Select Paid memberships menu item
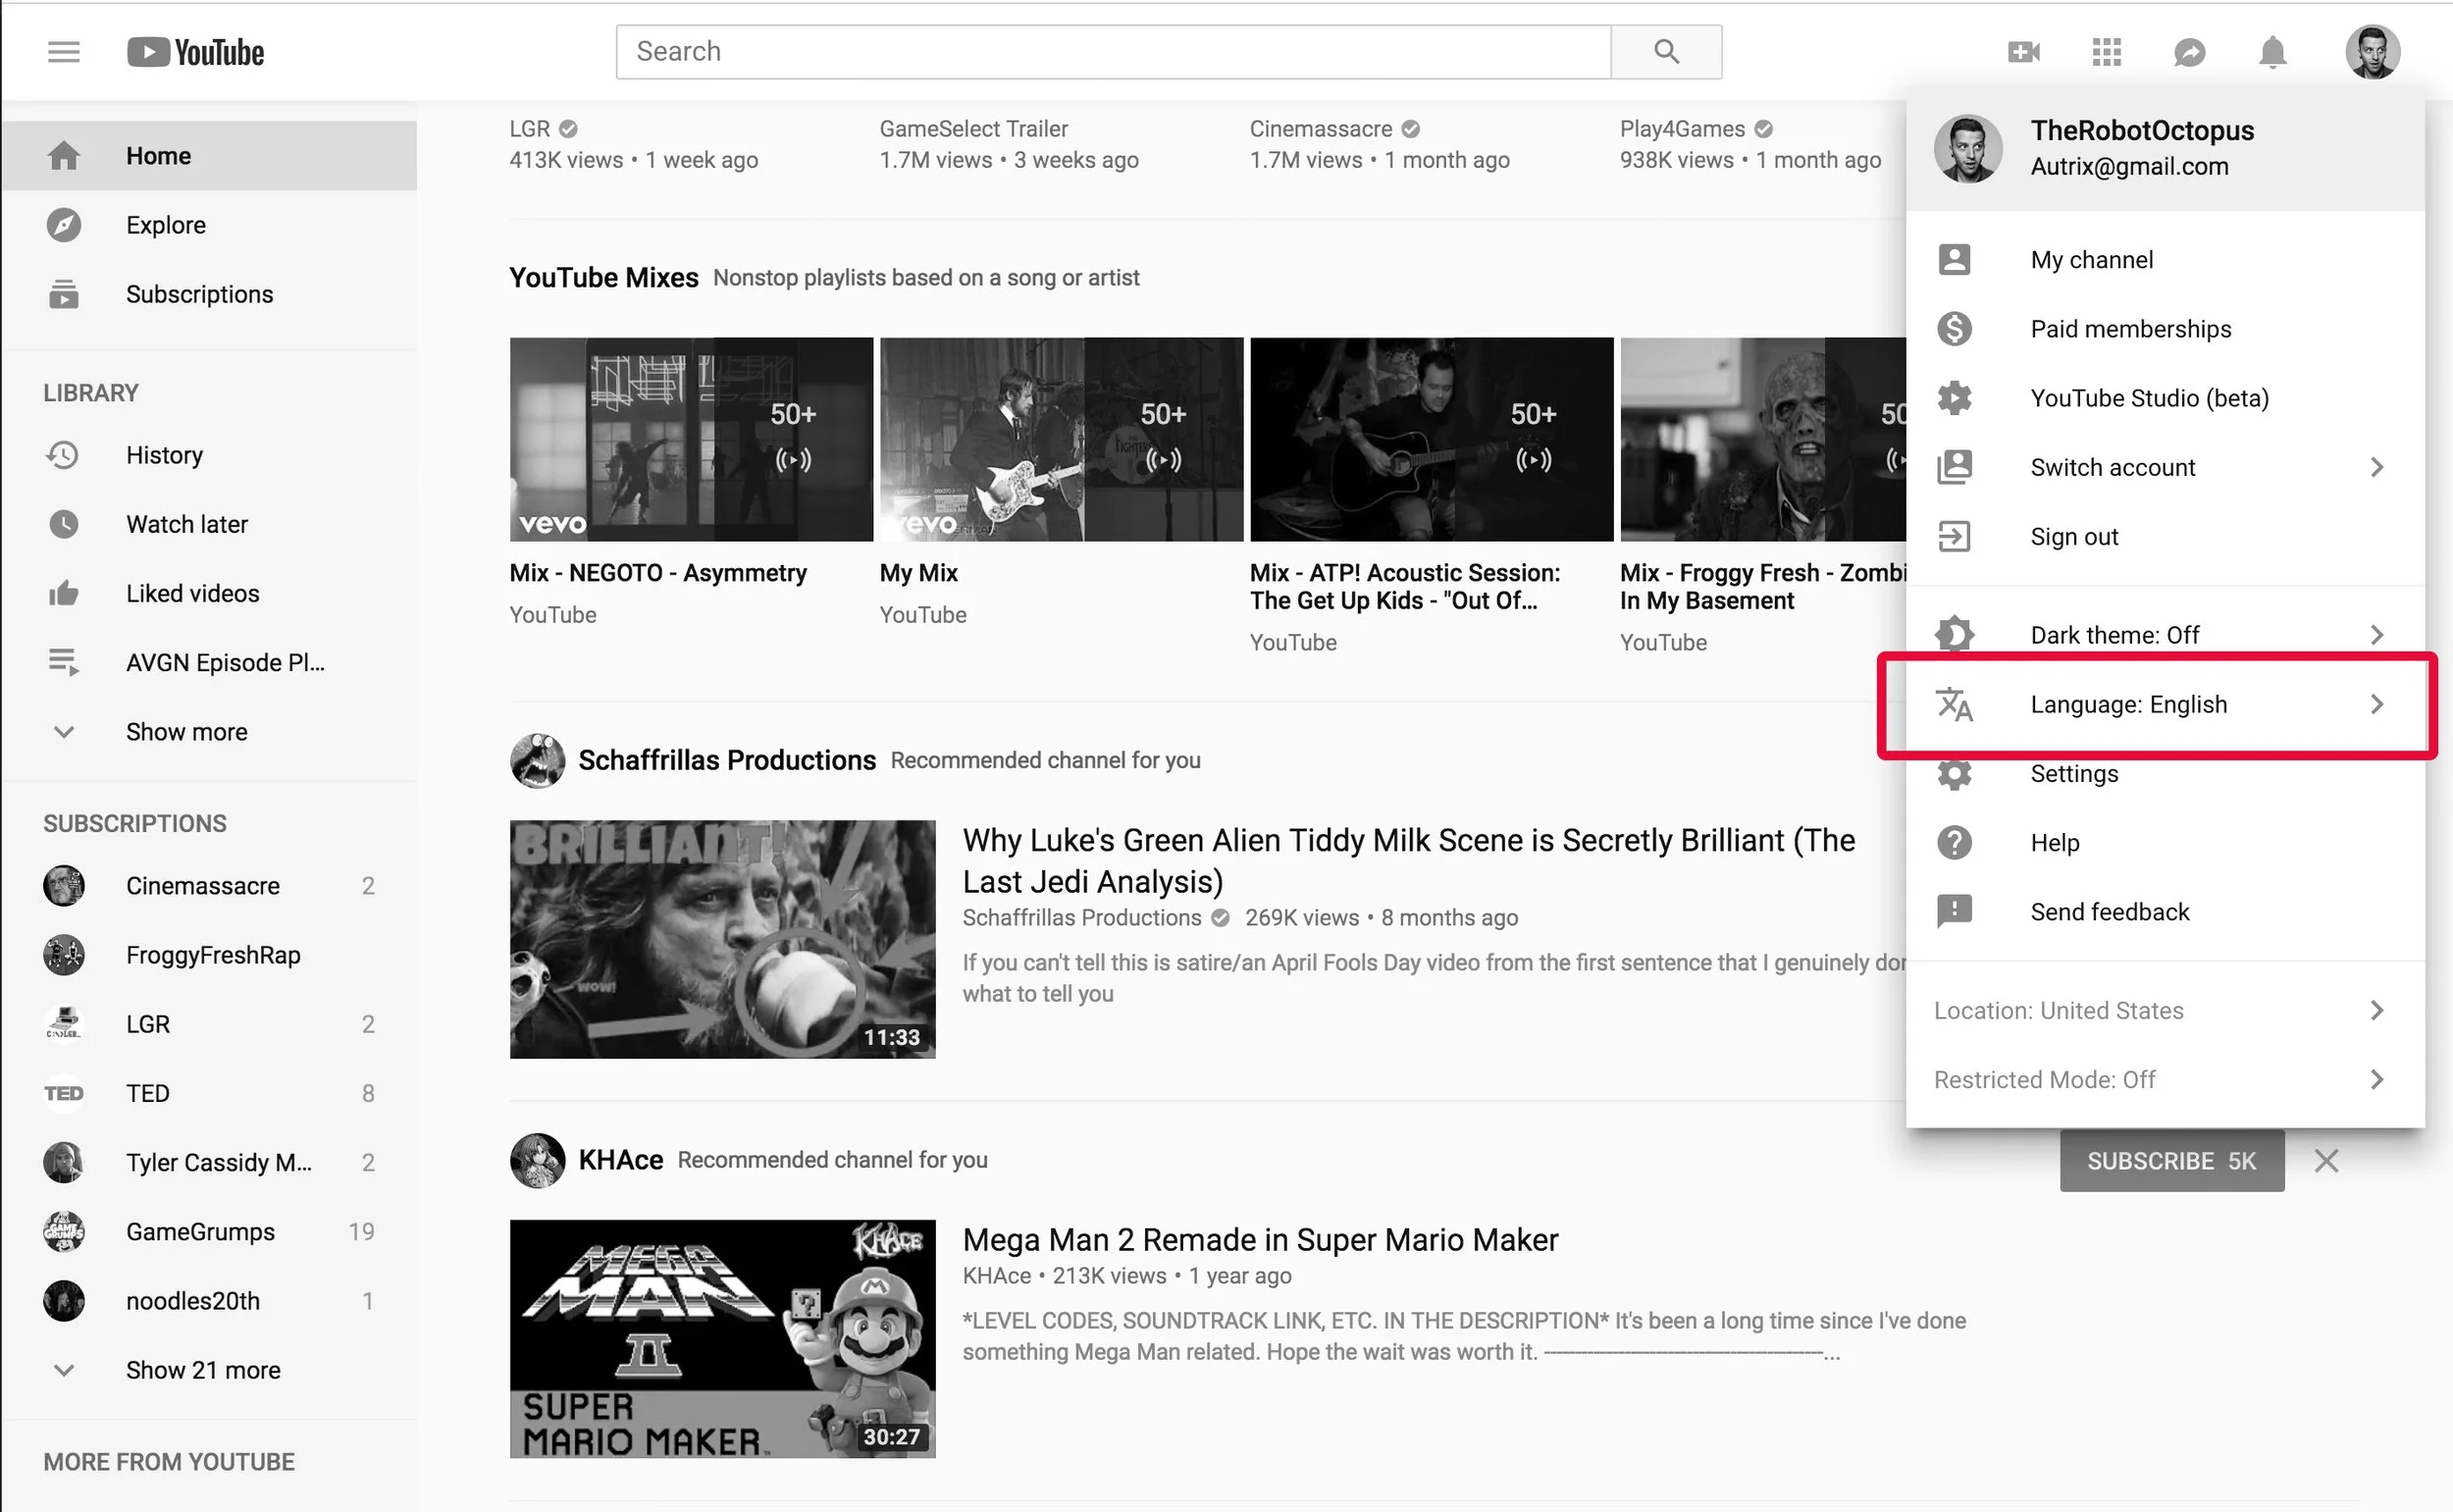The width and height of the screenshot is (2453, 1512). click(x=2165, y=329)
